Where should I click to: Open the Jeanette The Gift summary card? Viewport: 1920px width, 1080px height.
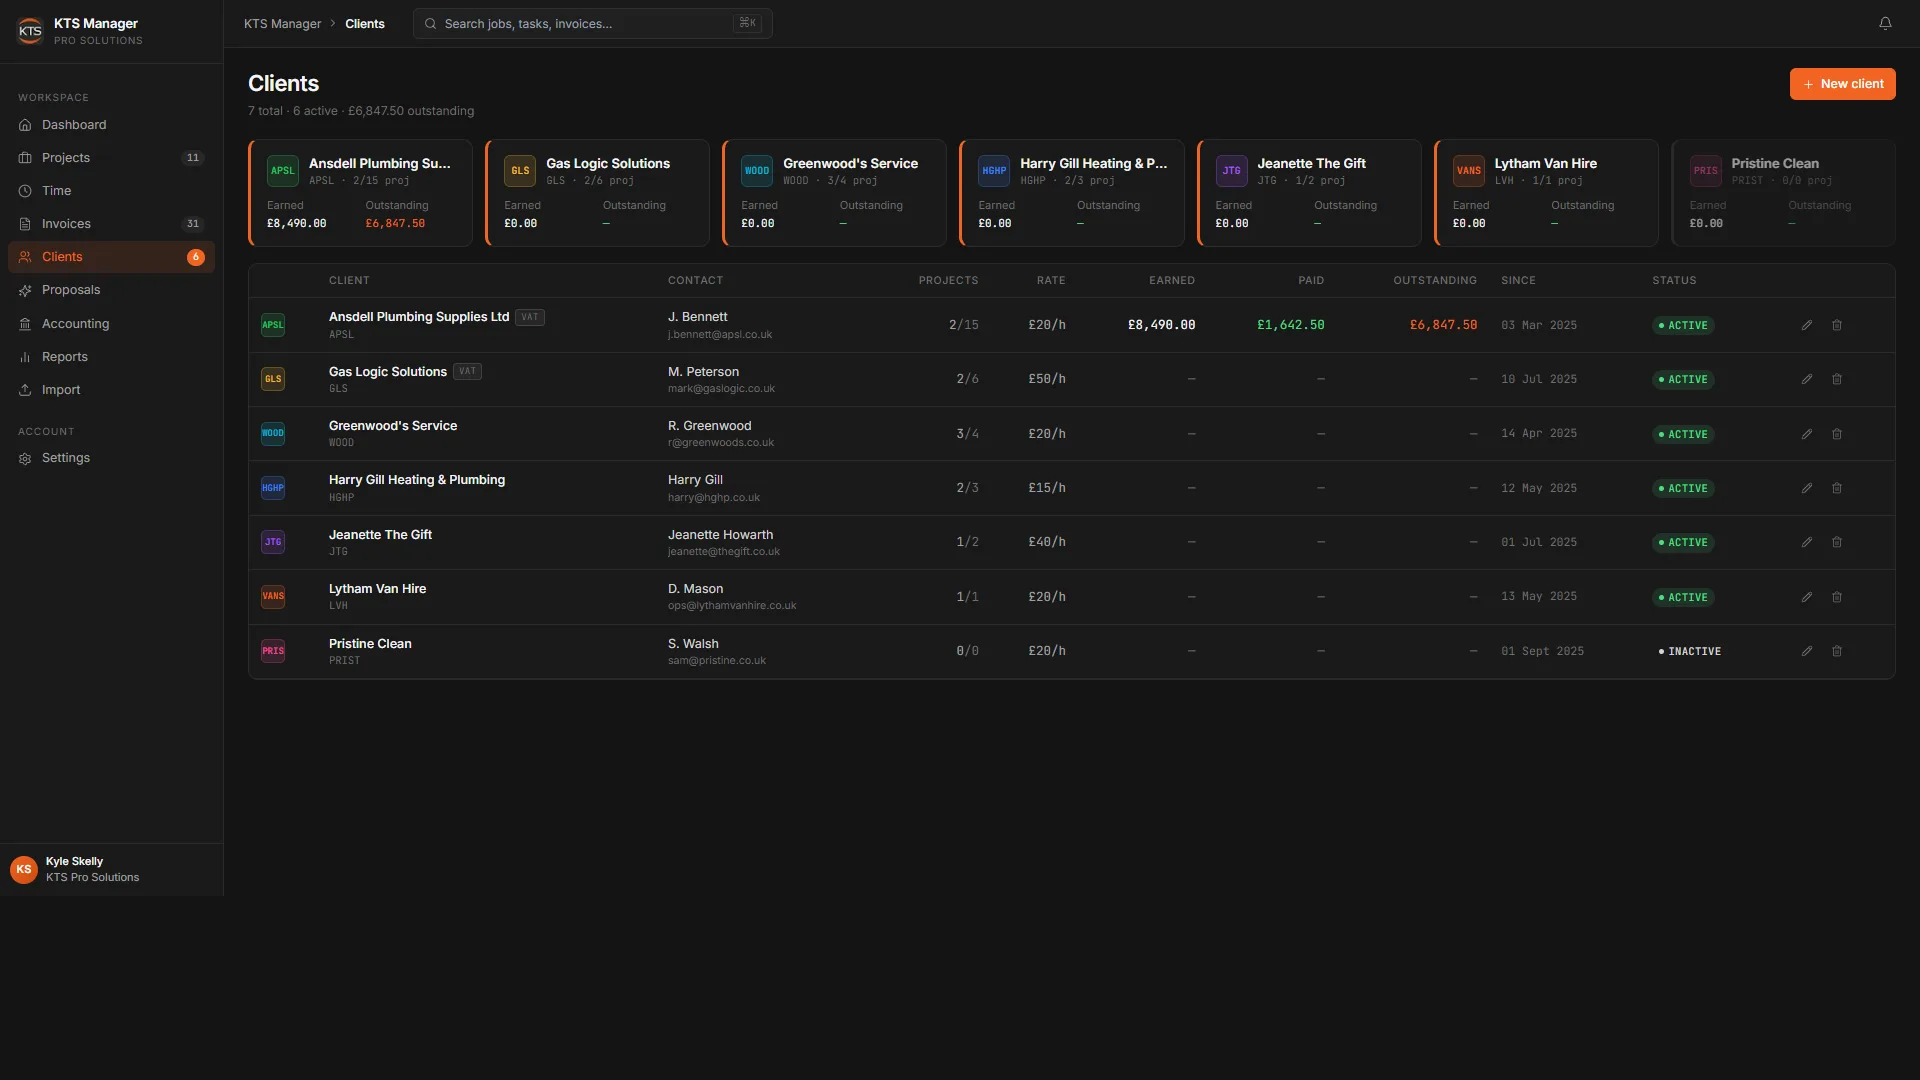tap(1309, 193)
